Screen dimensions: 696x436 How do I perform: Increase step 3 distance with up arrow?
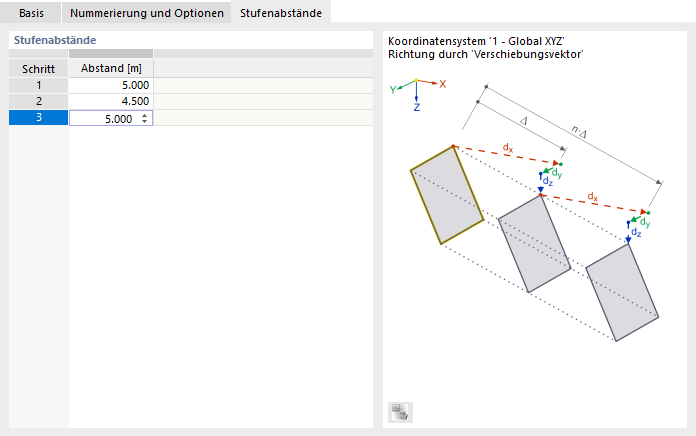[x=145, y=116]
